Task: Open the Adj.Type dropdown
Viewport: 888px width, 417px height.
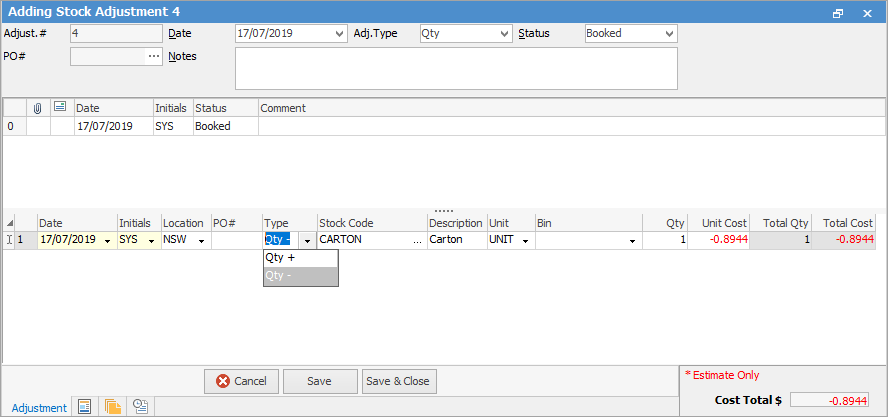Action: tap(505, 33)
